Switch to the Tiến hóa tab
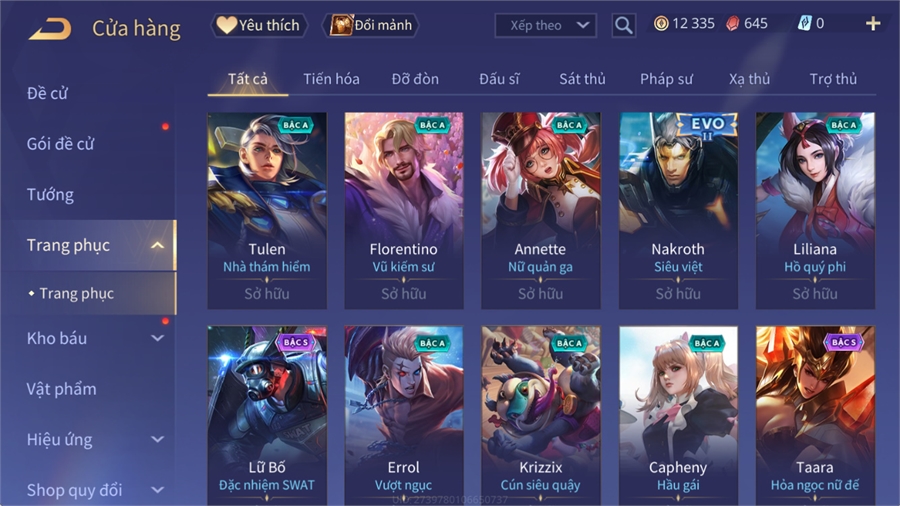 [331, 79]
